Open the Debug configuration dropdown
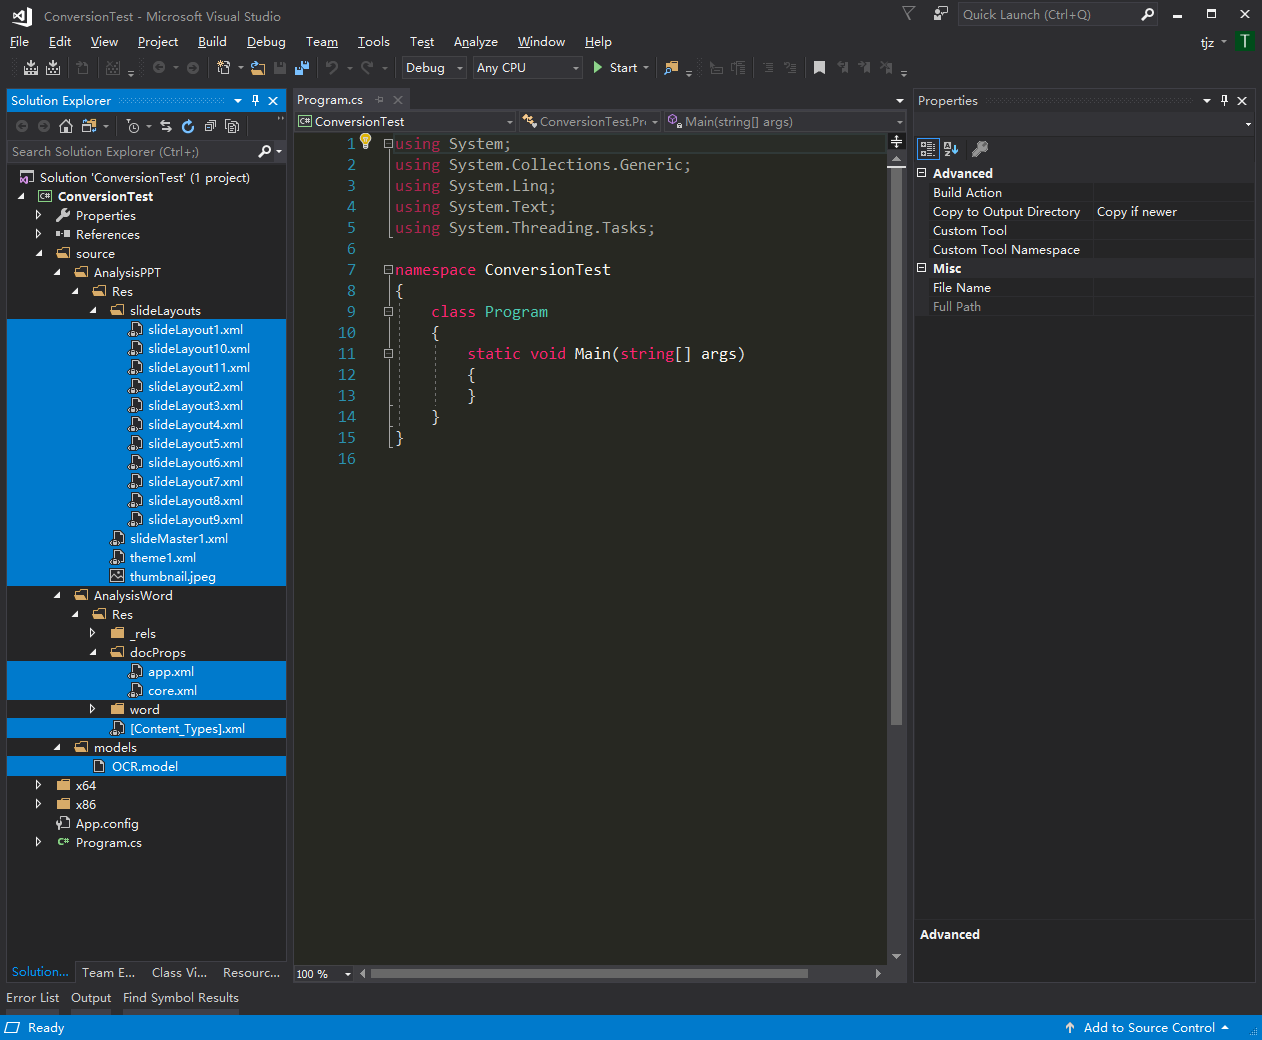The image size is (1262, 1040). pyautogui.click(x=434, y=68)
